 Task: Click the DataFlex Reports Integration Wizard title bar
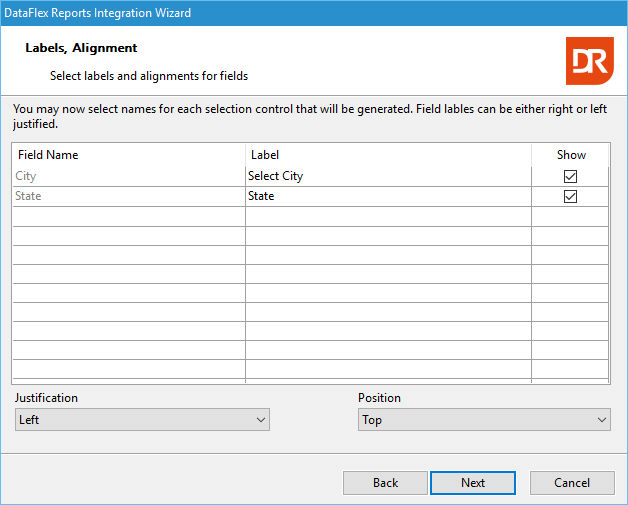pyautogui.click(x=314, y=13)
